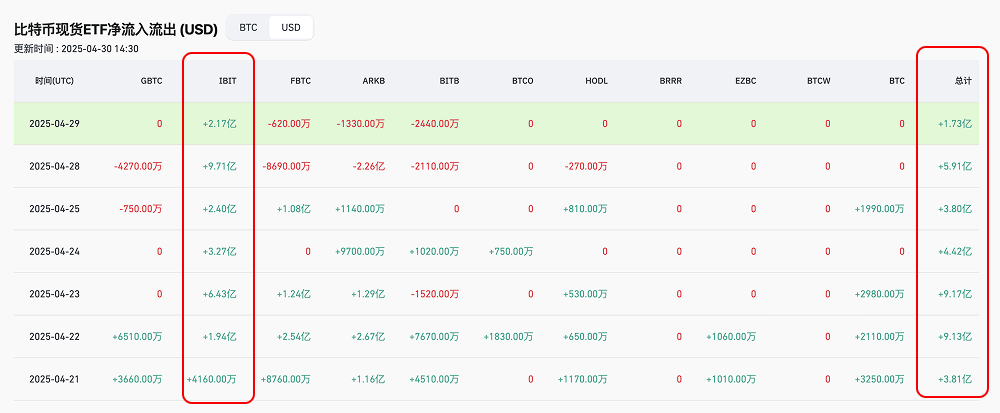Click the 2025-04-28 date cell
This screenshot has width=1000, height=413.
[52, 166]
